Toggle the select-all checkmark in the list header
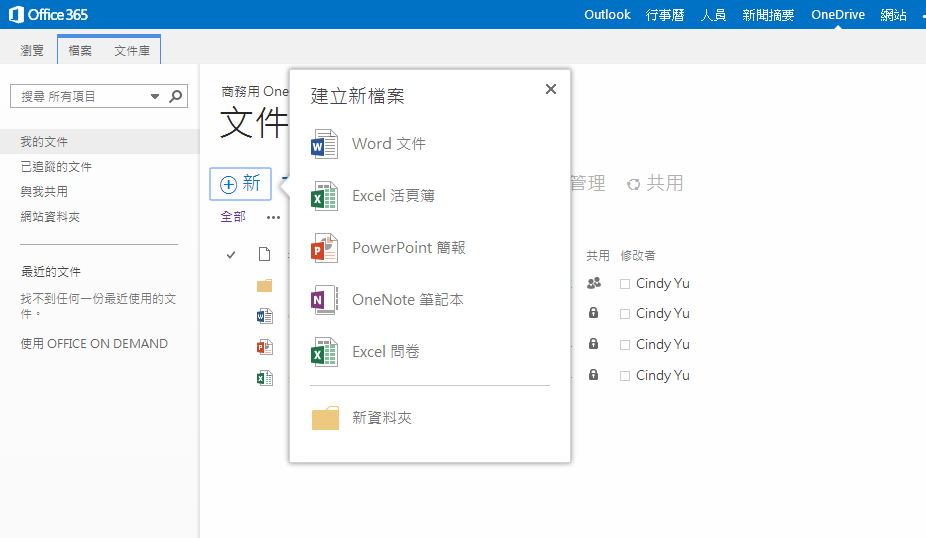Viewport: 926px width, 538px height. (231, 255)
